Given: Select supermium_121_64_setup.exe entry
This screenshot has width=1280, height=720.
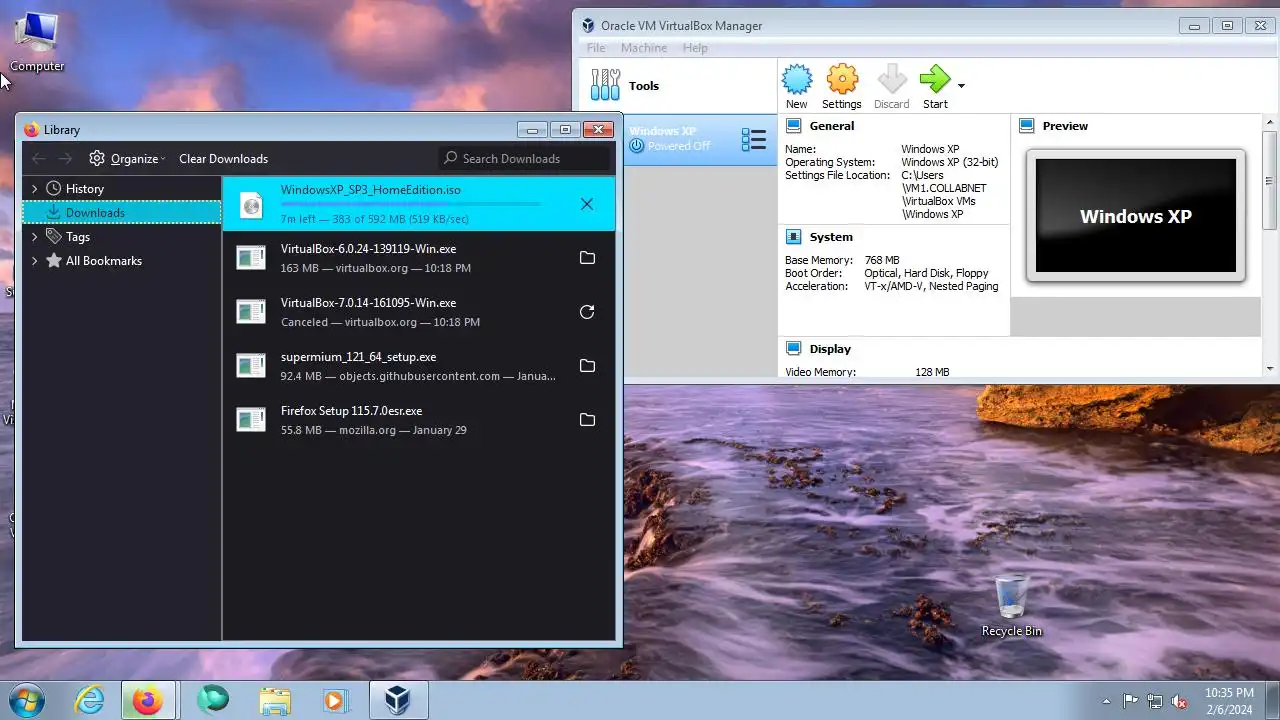Looking at the screenshot, I should click(419, 366).
